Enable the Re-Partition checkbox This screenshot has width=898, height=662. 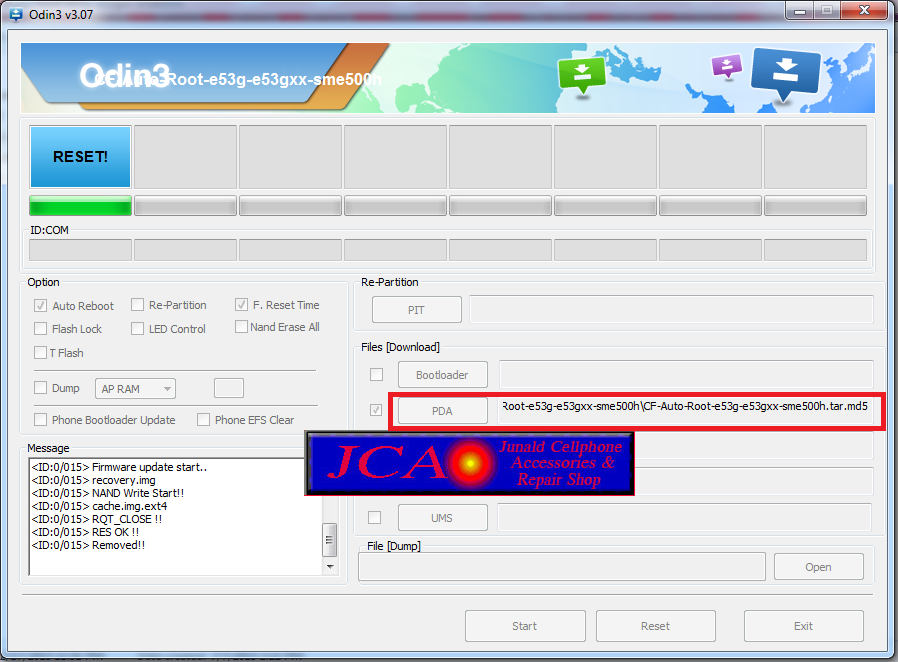[136, 305]
